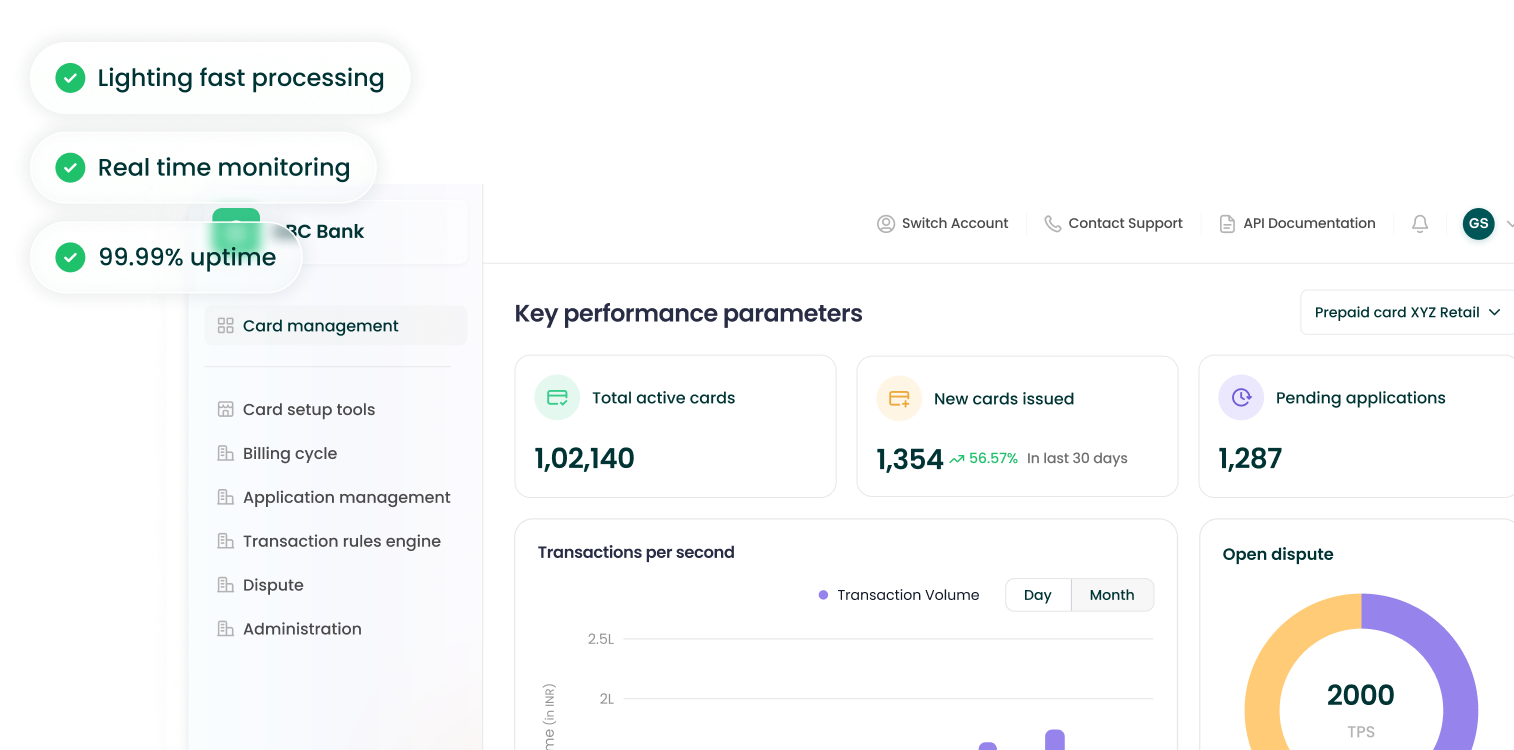
Task: Click the "Lighting fast processing" badge
Action: [x=220, y=78]
